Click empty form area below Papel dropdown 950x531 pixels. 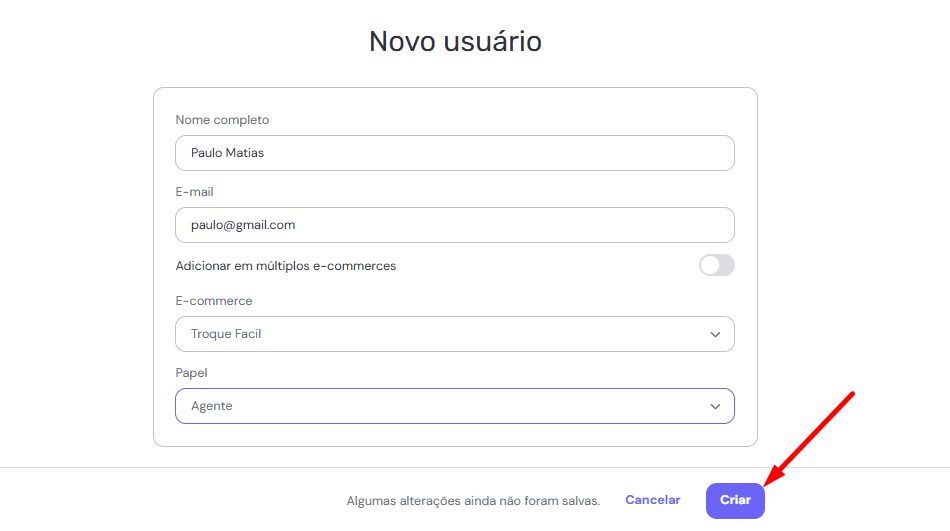click(454, 435)
